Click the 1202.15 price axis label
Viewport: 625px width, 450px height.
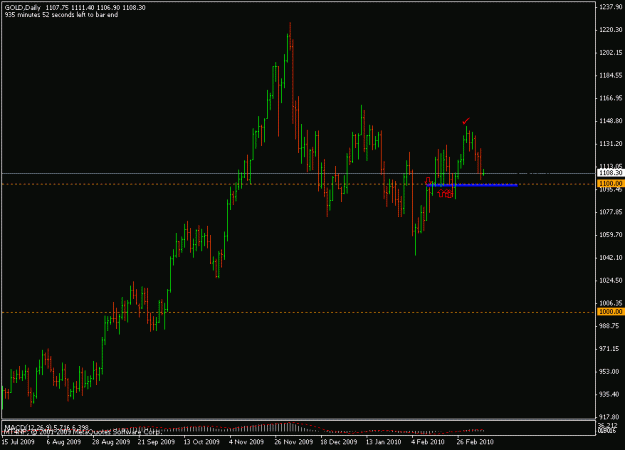[611, 53]
